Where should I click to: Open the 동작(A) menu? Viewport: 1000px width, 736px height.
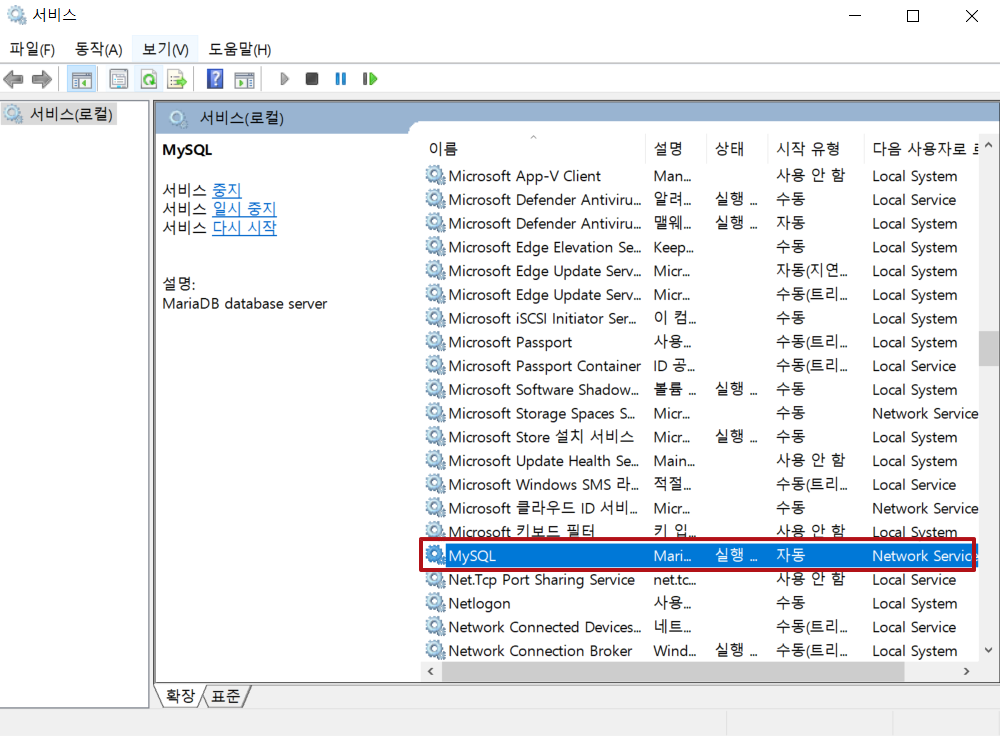pos(98,49)
